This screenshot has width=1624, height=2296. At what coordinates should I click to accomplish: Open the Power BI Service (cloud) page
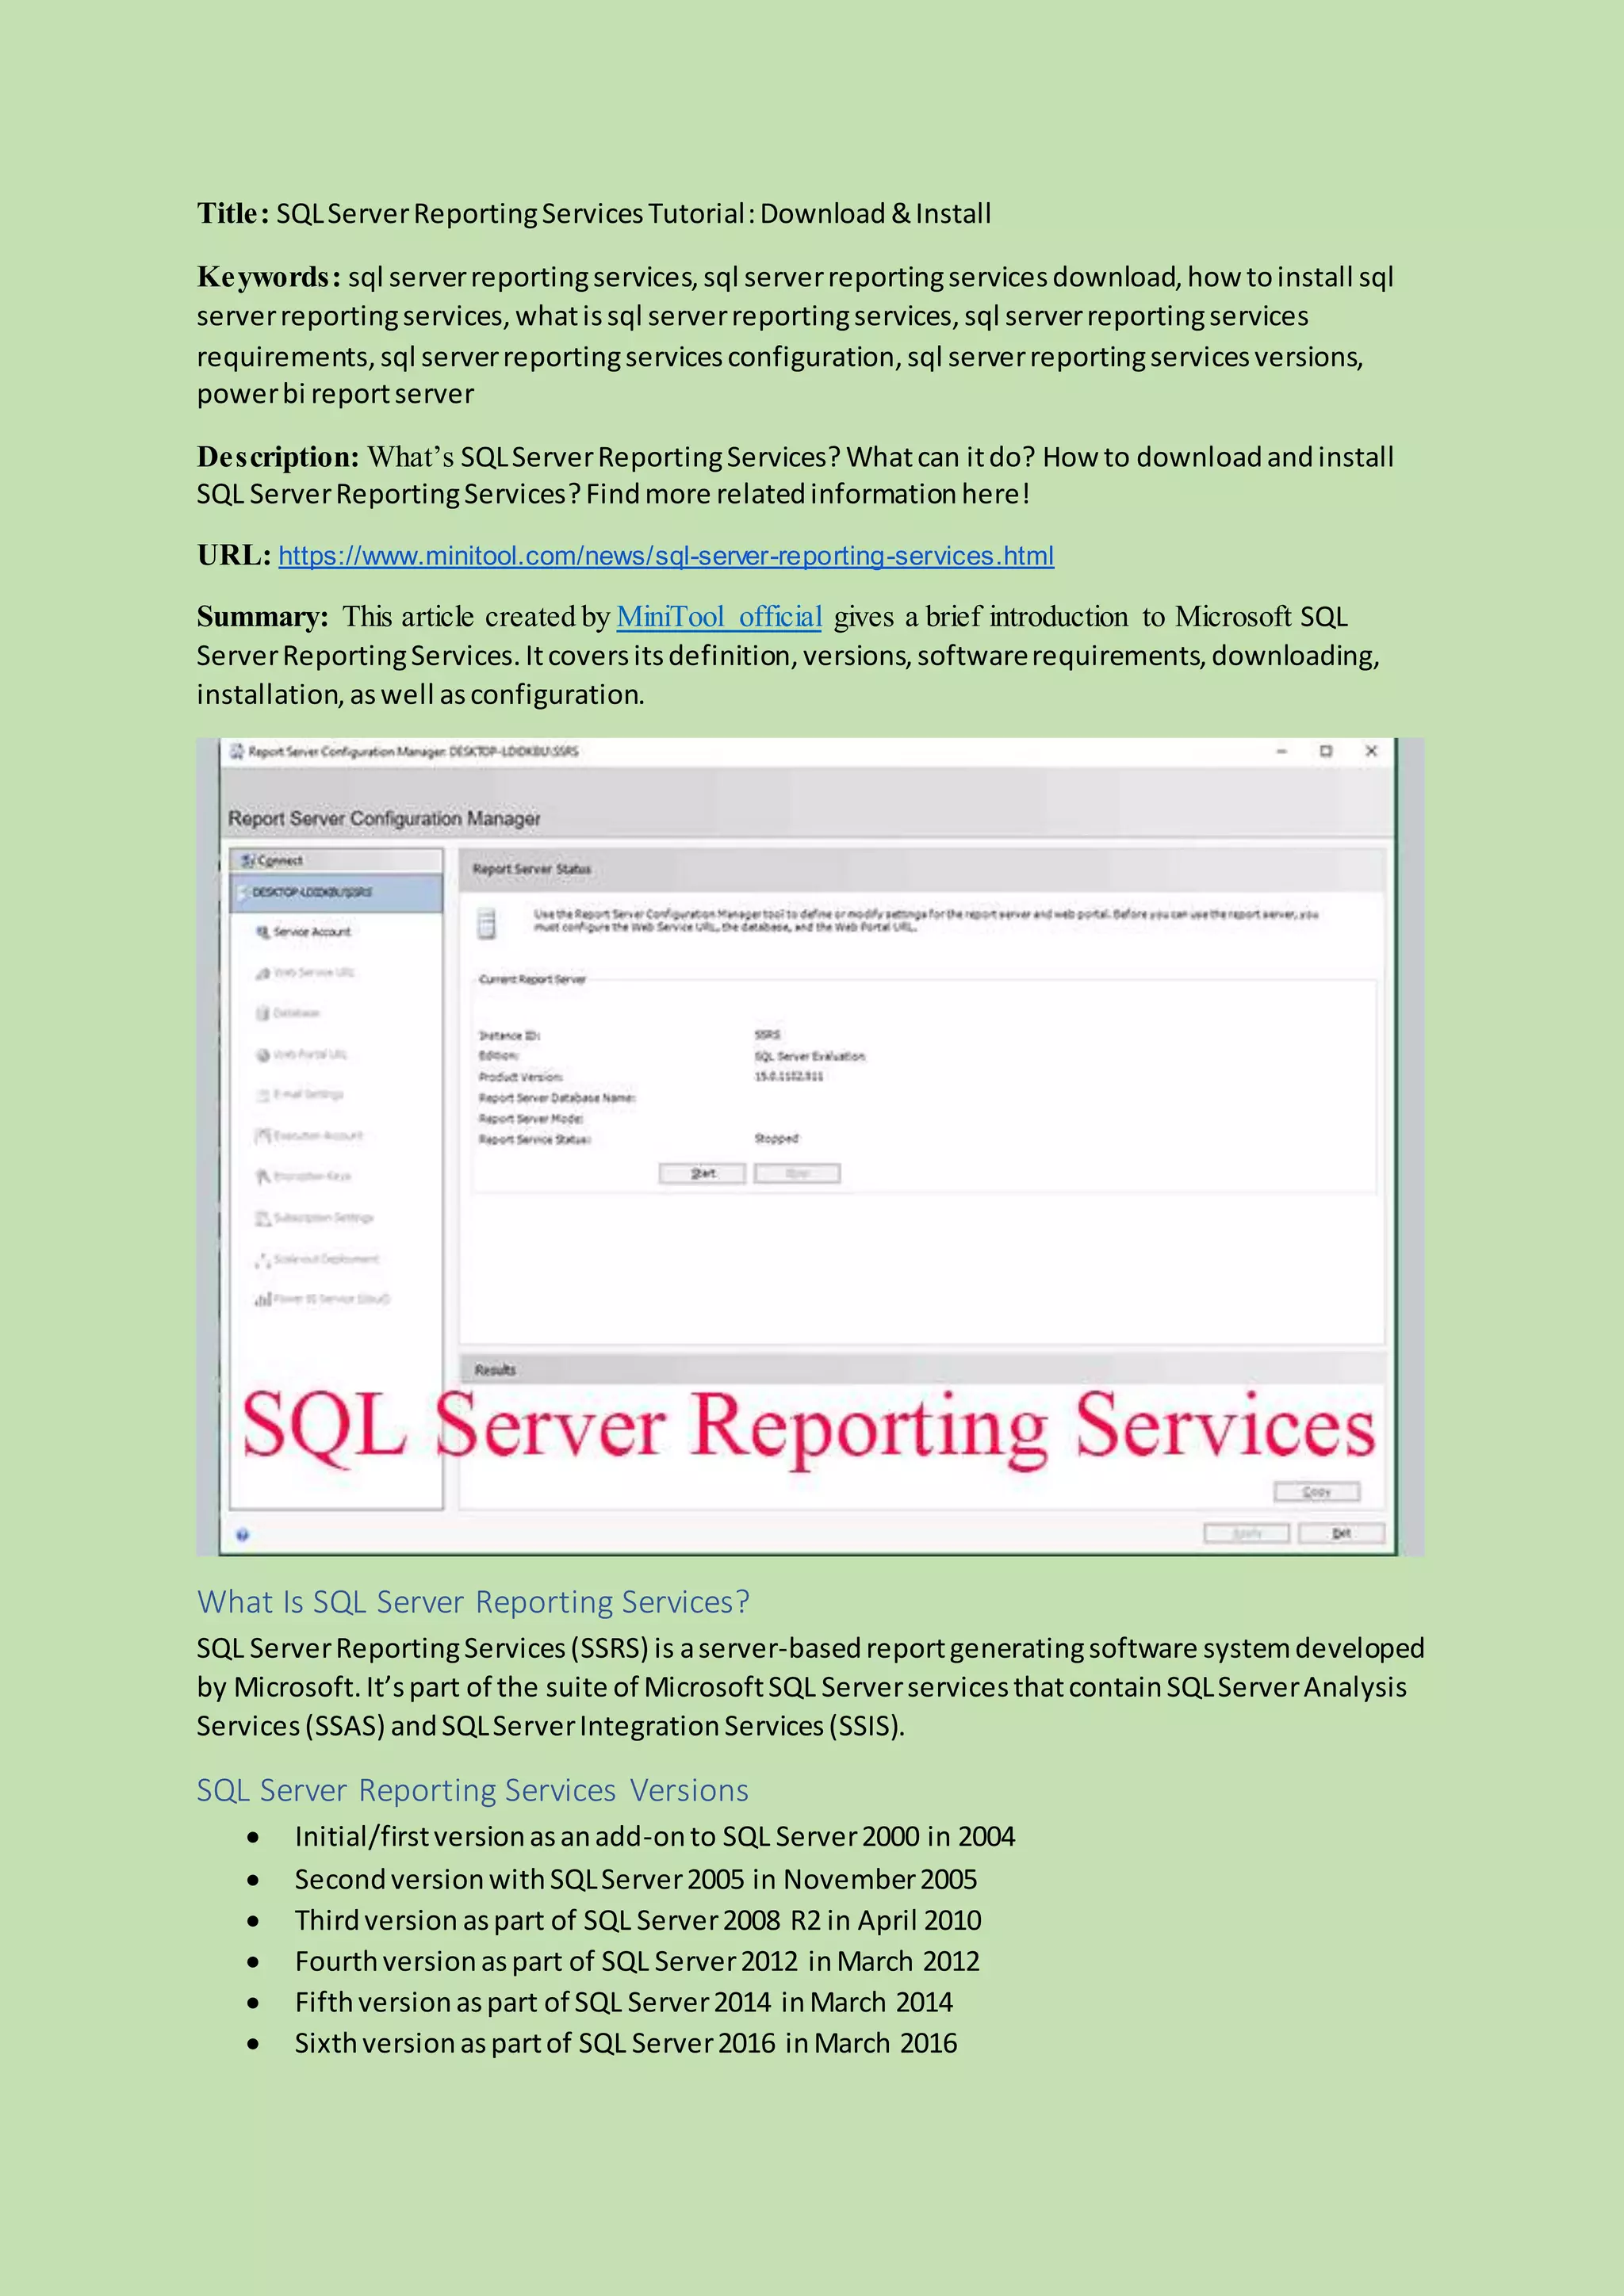point(331,1299)
